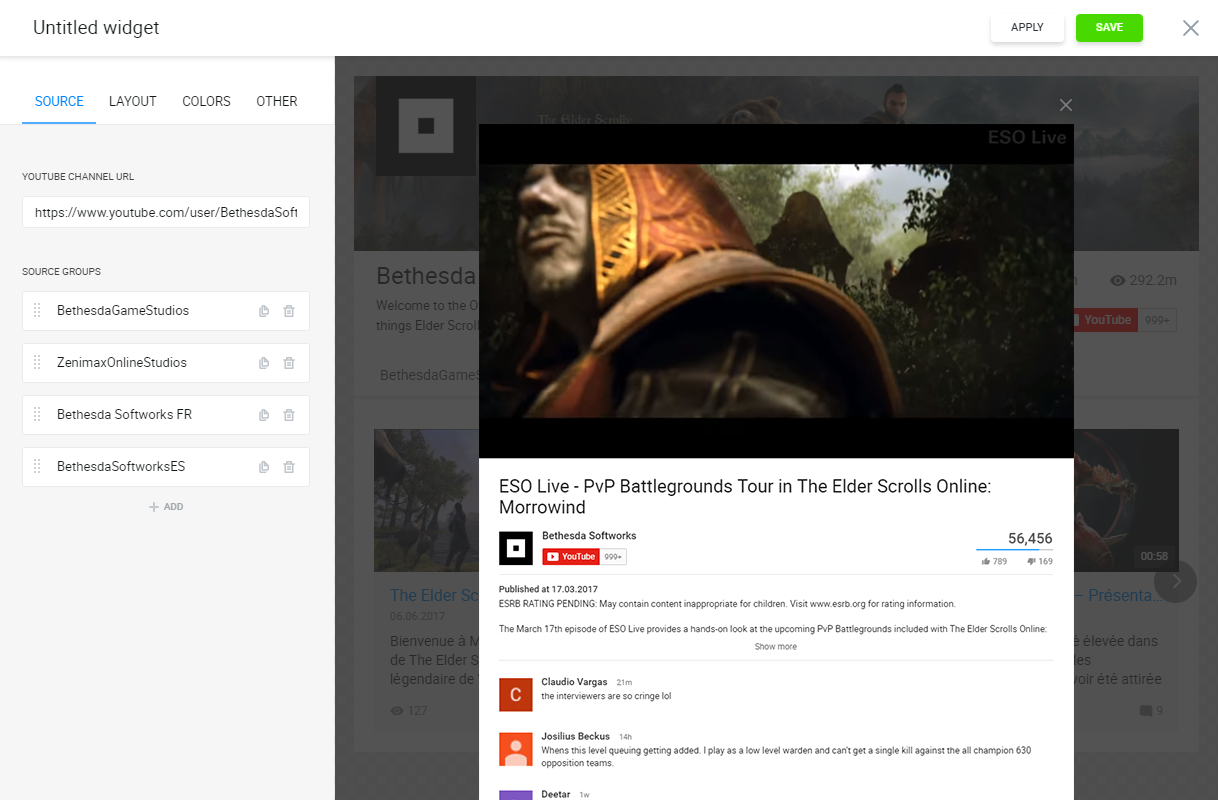Close the widget editor

[x=1191, y=28]
